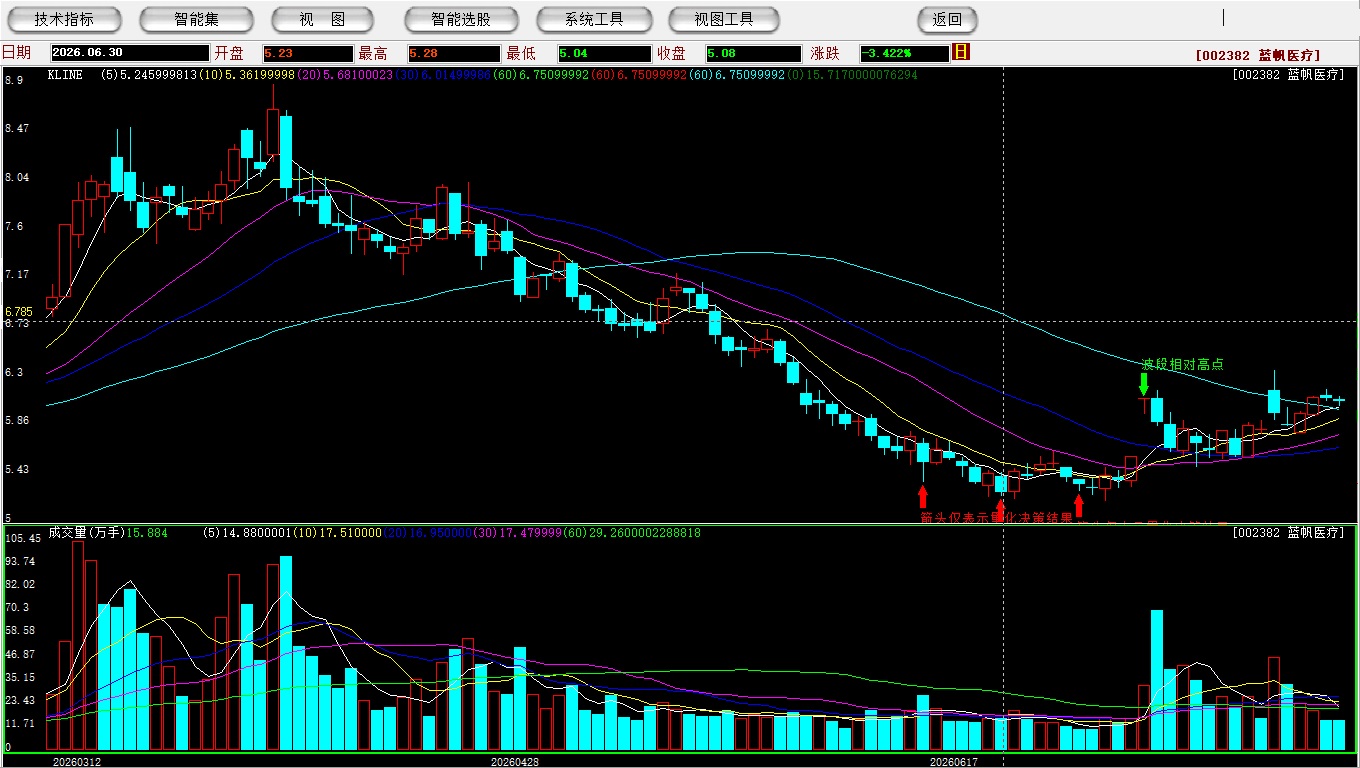The image size is (1360, 768).
Task: Click the 105.45 volume axis label
Action: click(x=23, y=538)
